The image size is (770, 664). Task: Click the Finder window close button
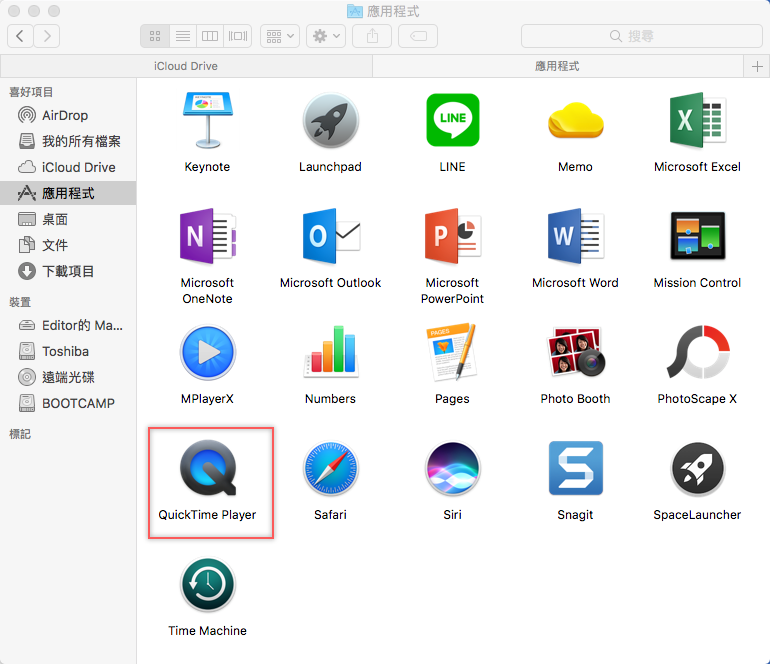[x=14, y=10]
